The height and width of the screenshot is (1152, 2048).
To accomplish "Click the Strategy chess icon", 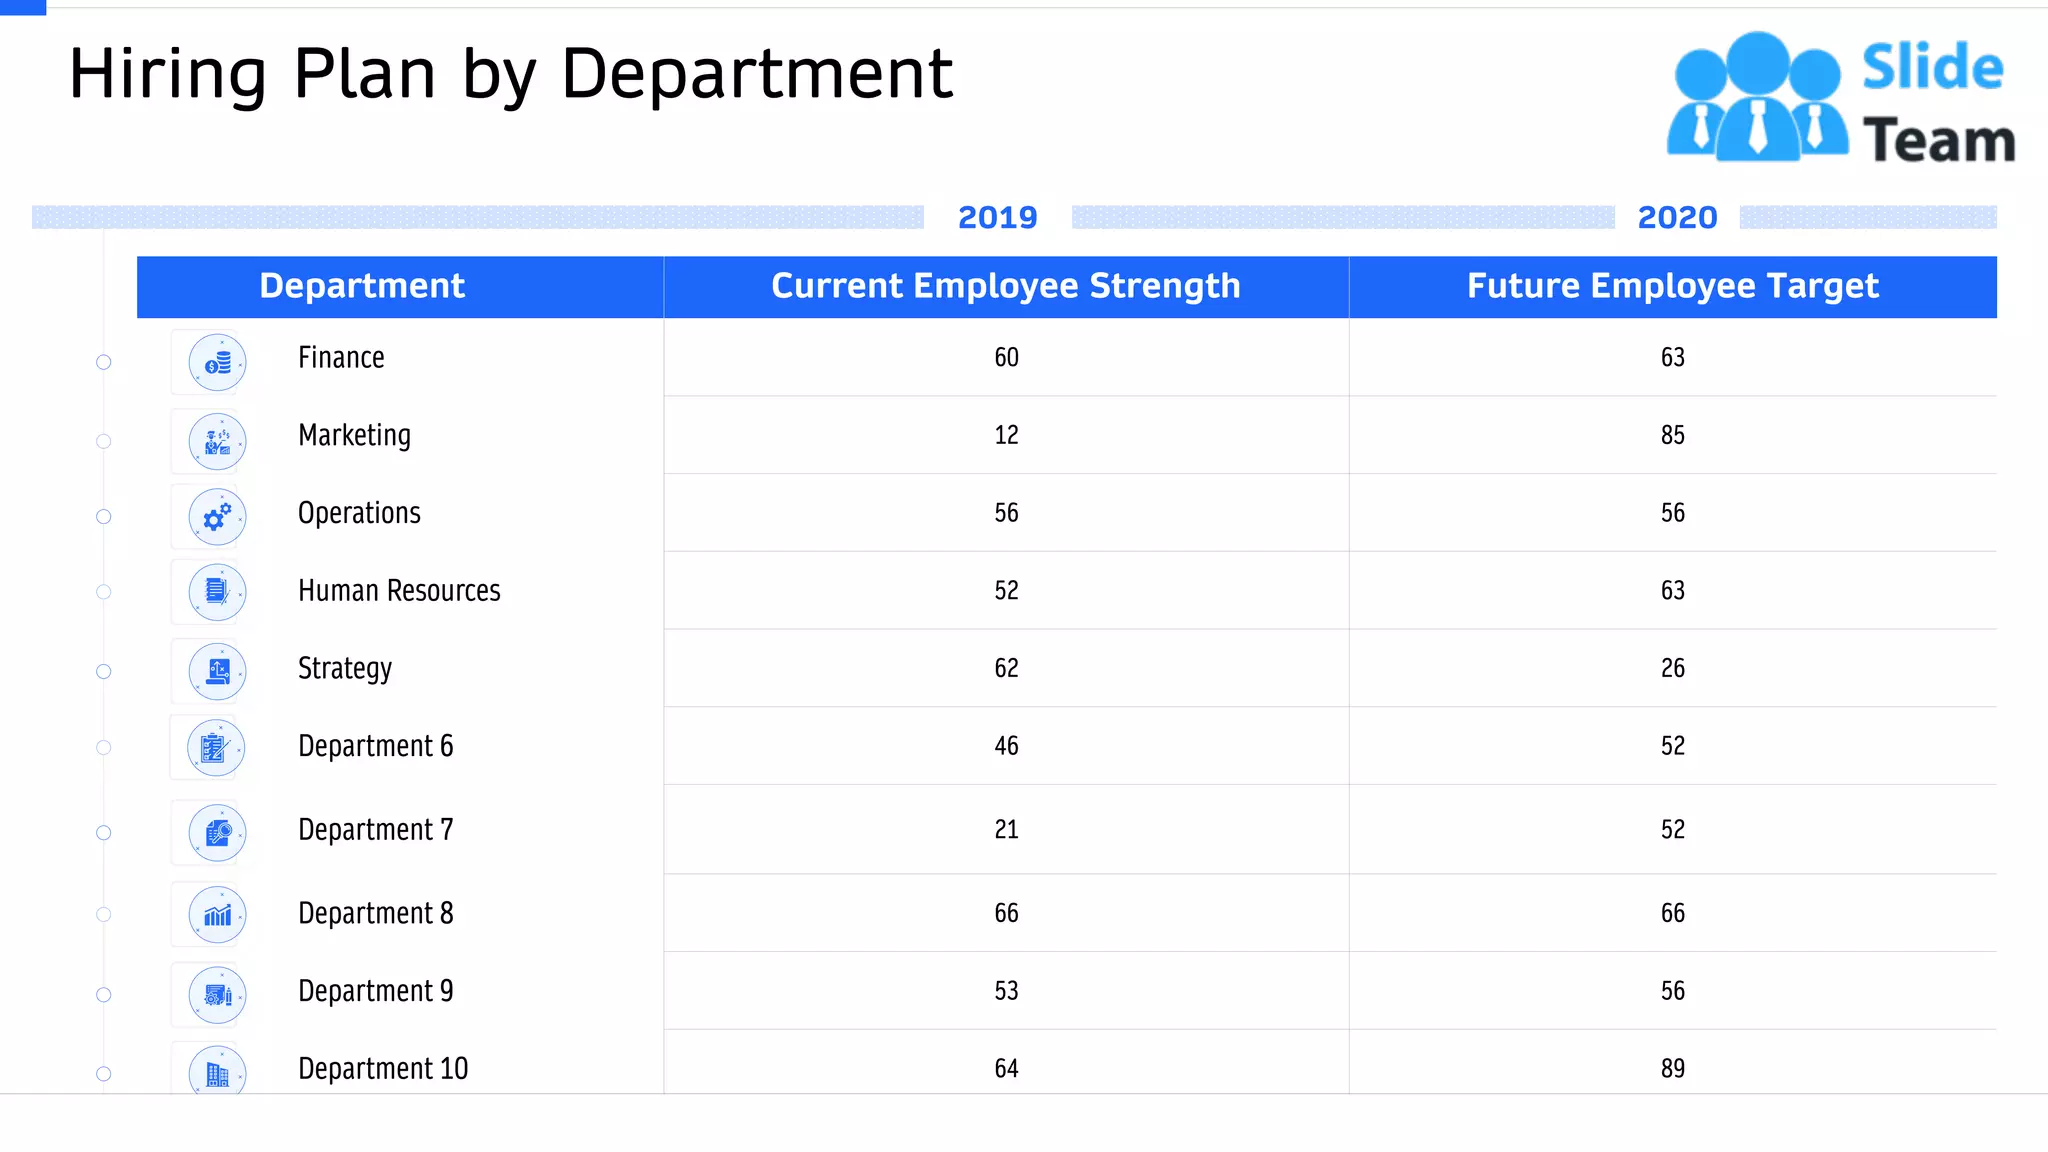I will (217, 671).
